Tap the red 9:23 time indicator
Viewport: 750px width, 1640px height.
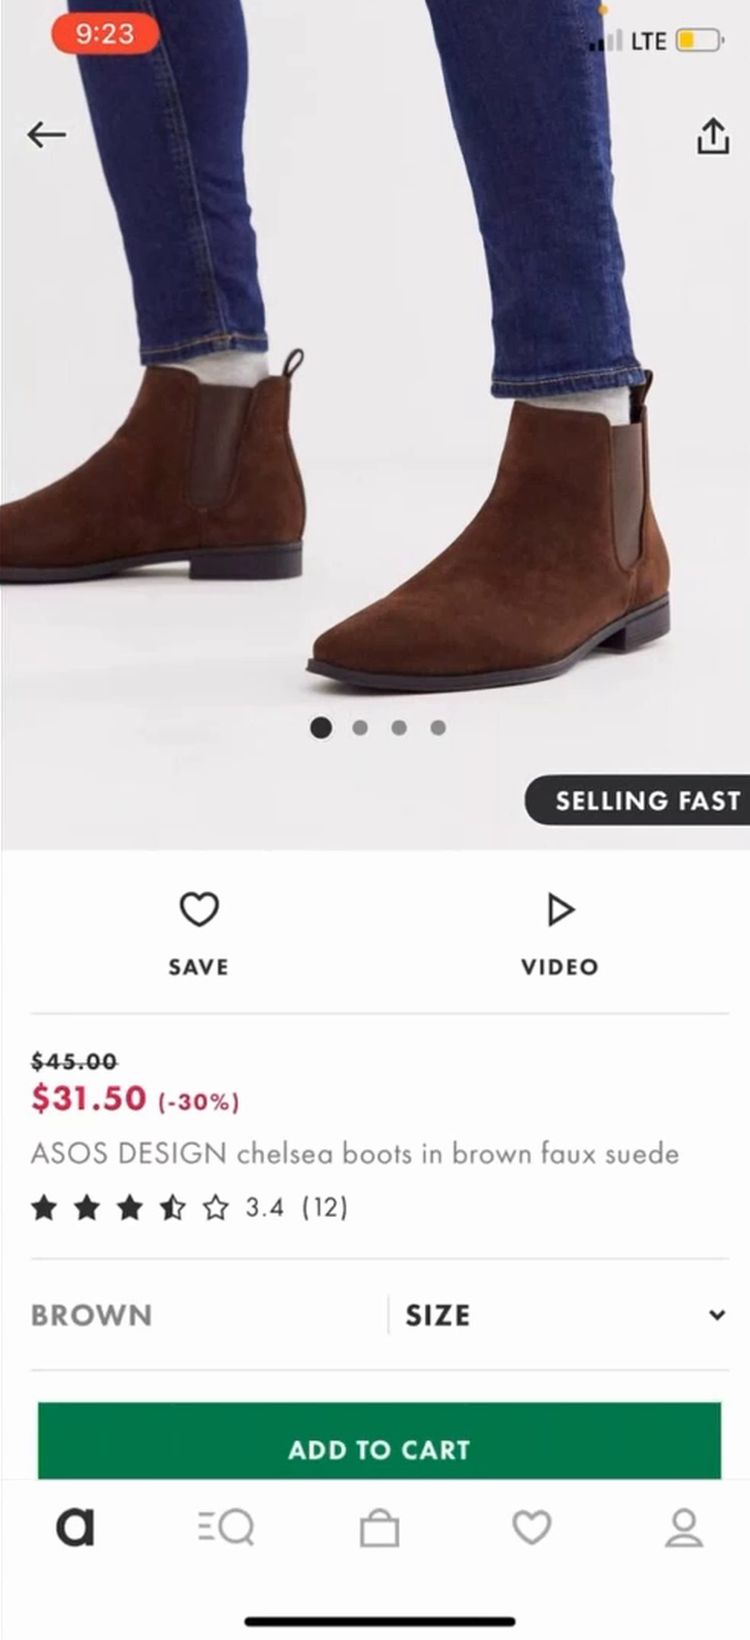(104, 34)
